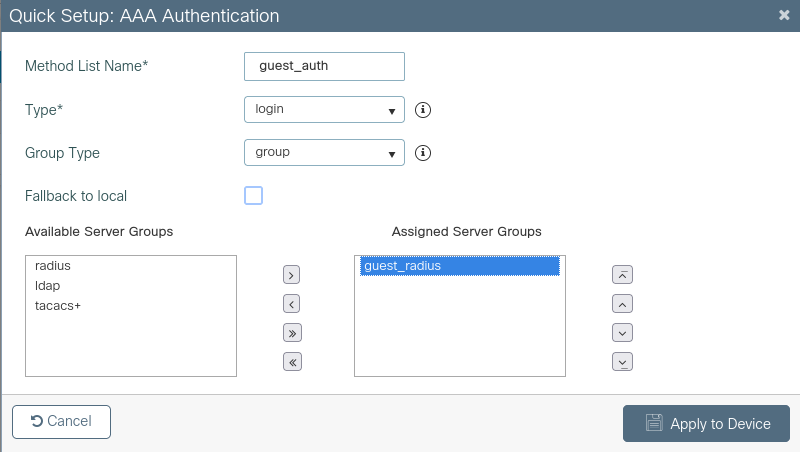Click the Method List Name input field
800x452 pixels.
pos(324,66)
